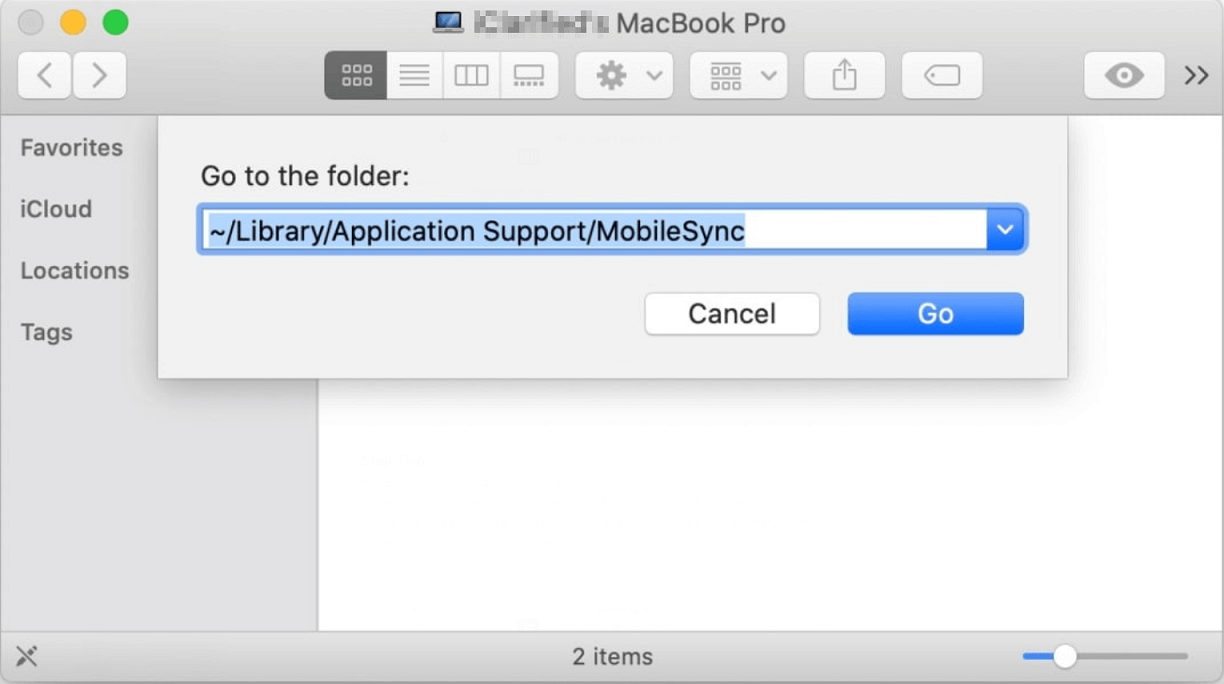This screenshot has width=1224, height=684.
Task: Click the Quick Look eye icon
Action: (x=1124, y=76)
